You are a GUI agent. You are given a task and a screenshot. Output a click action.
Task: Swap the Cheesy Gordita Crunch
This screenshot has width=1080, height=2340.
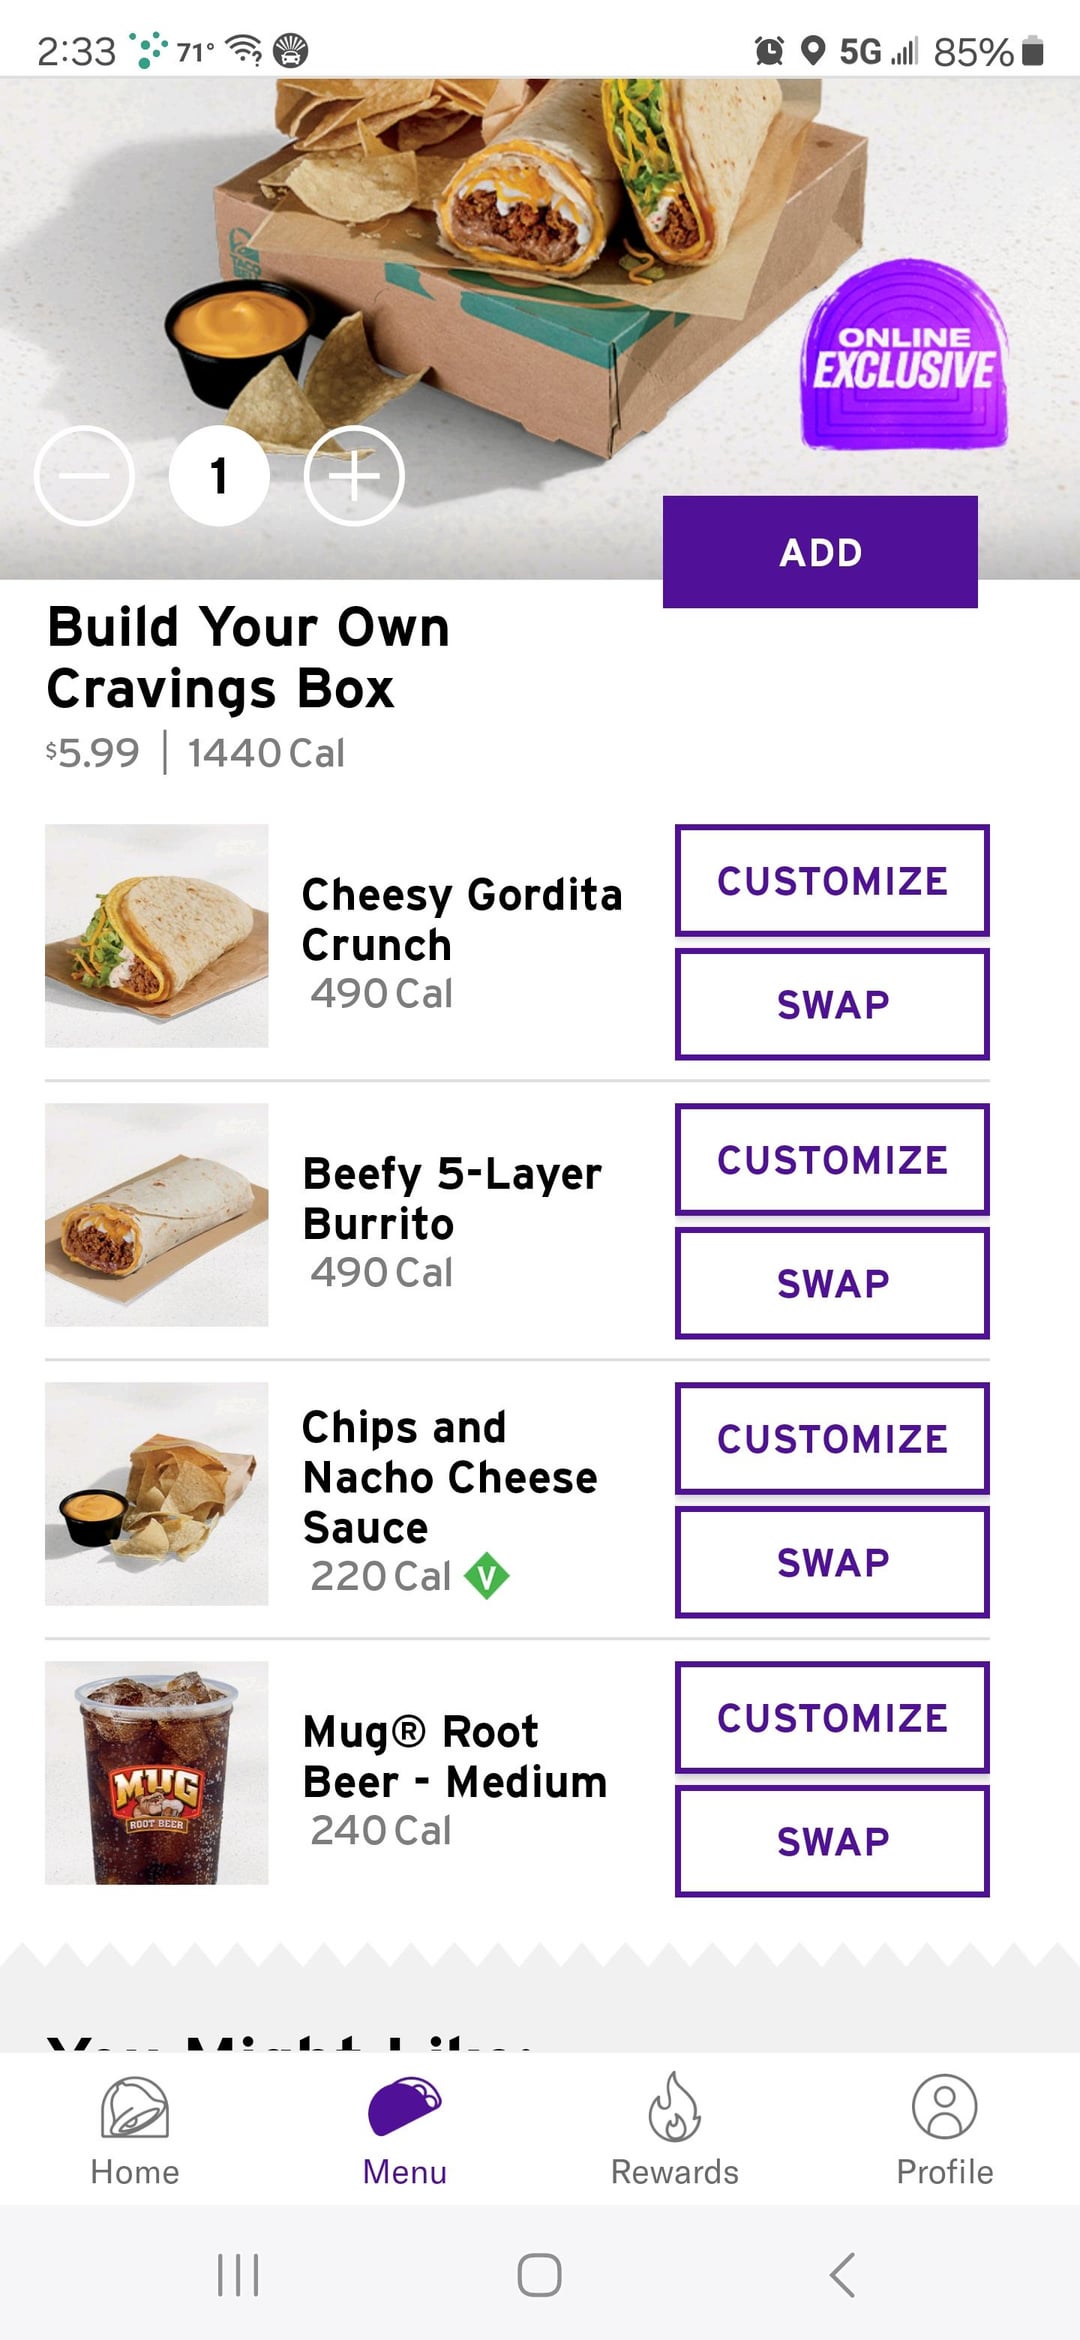[832, 1004]
